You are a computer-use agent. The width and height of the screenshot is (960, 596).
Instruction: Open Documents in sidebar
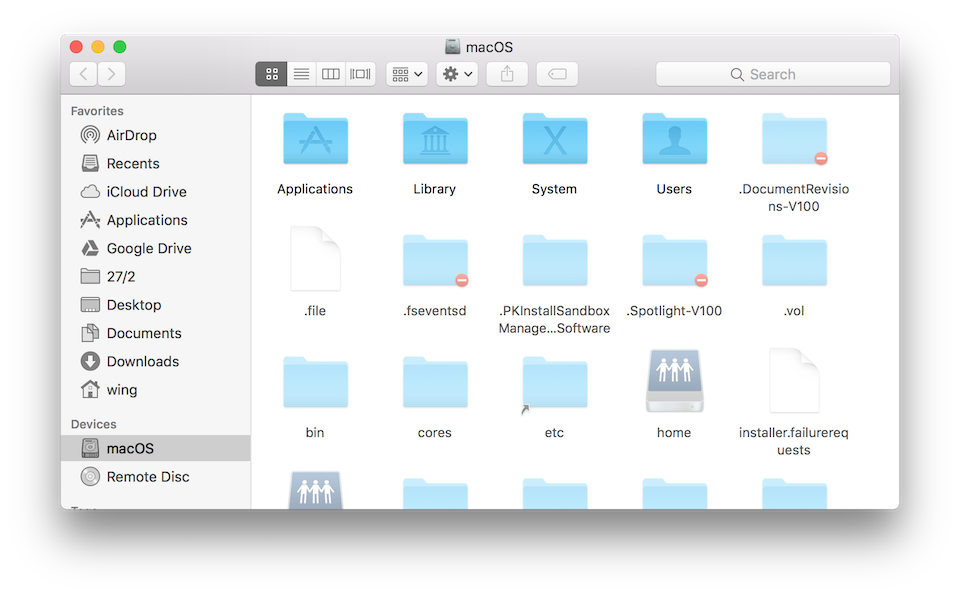pos(143,333)
